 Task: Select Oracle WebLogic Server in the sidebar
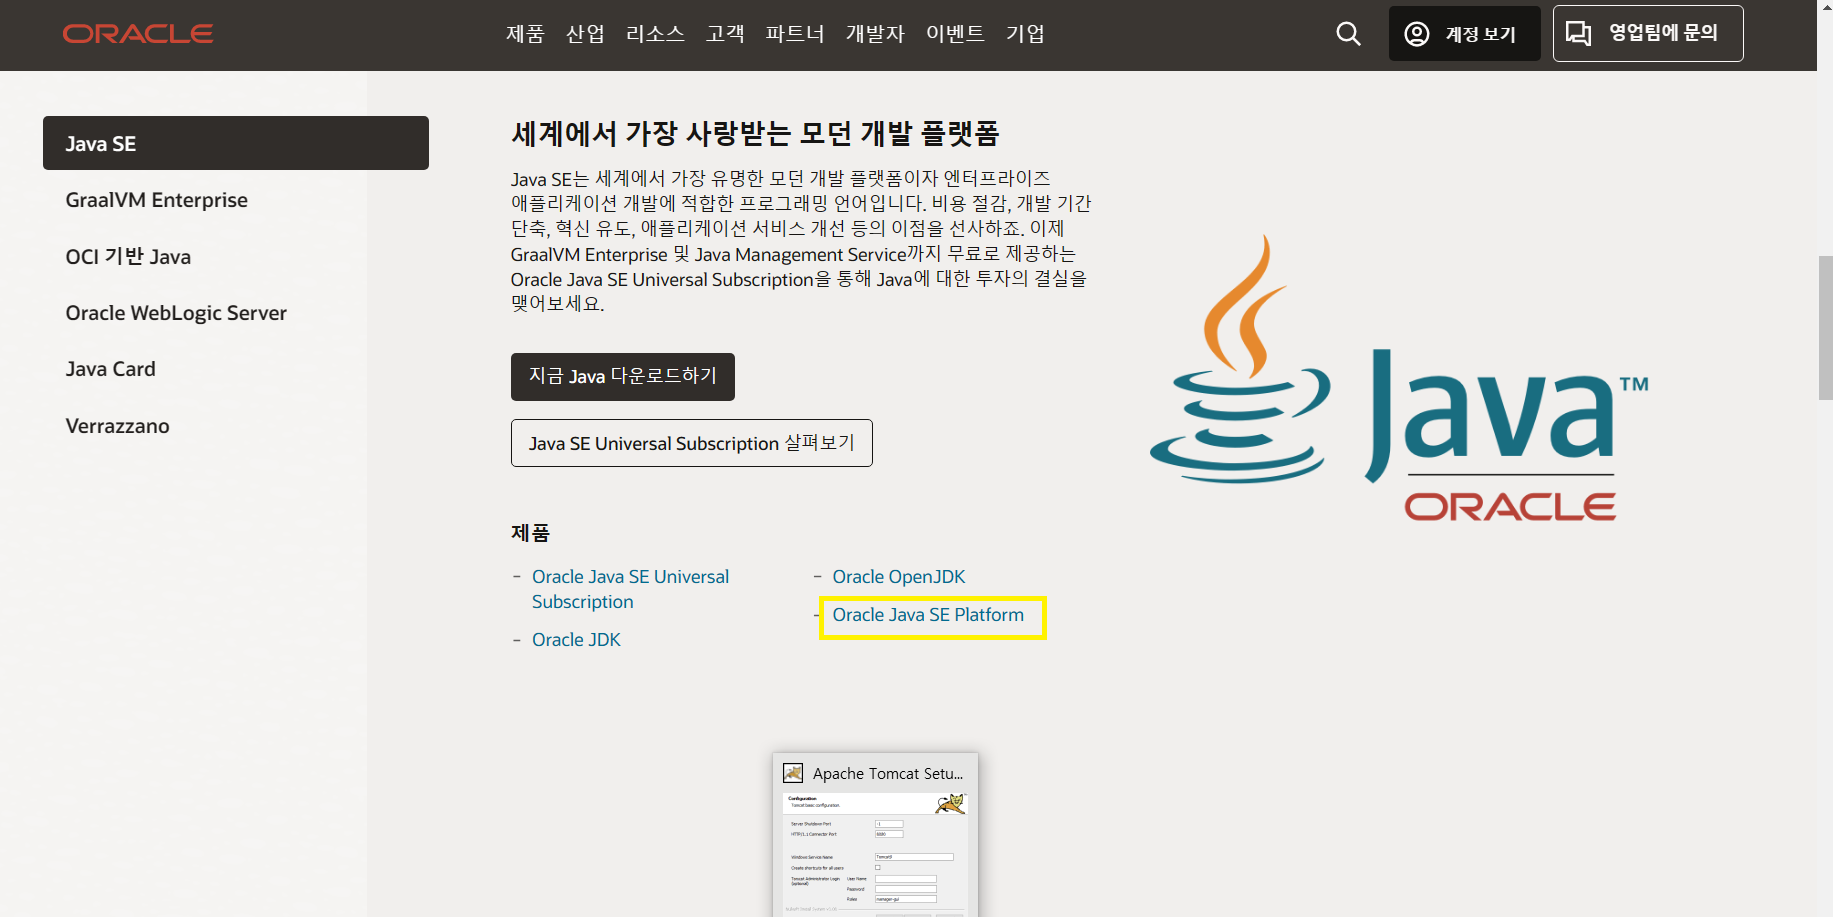click(176, 313)
